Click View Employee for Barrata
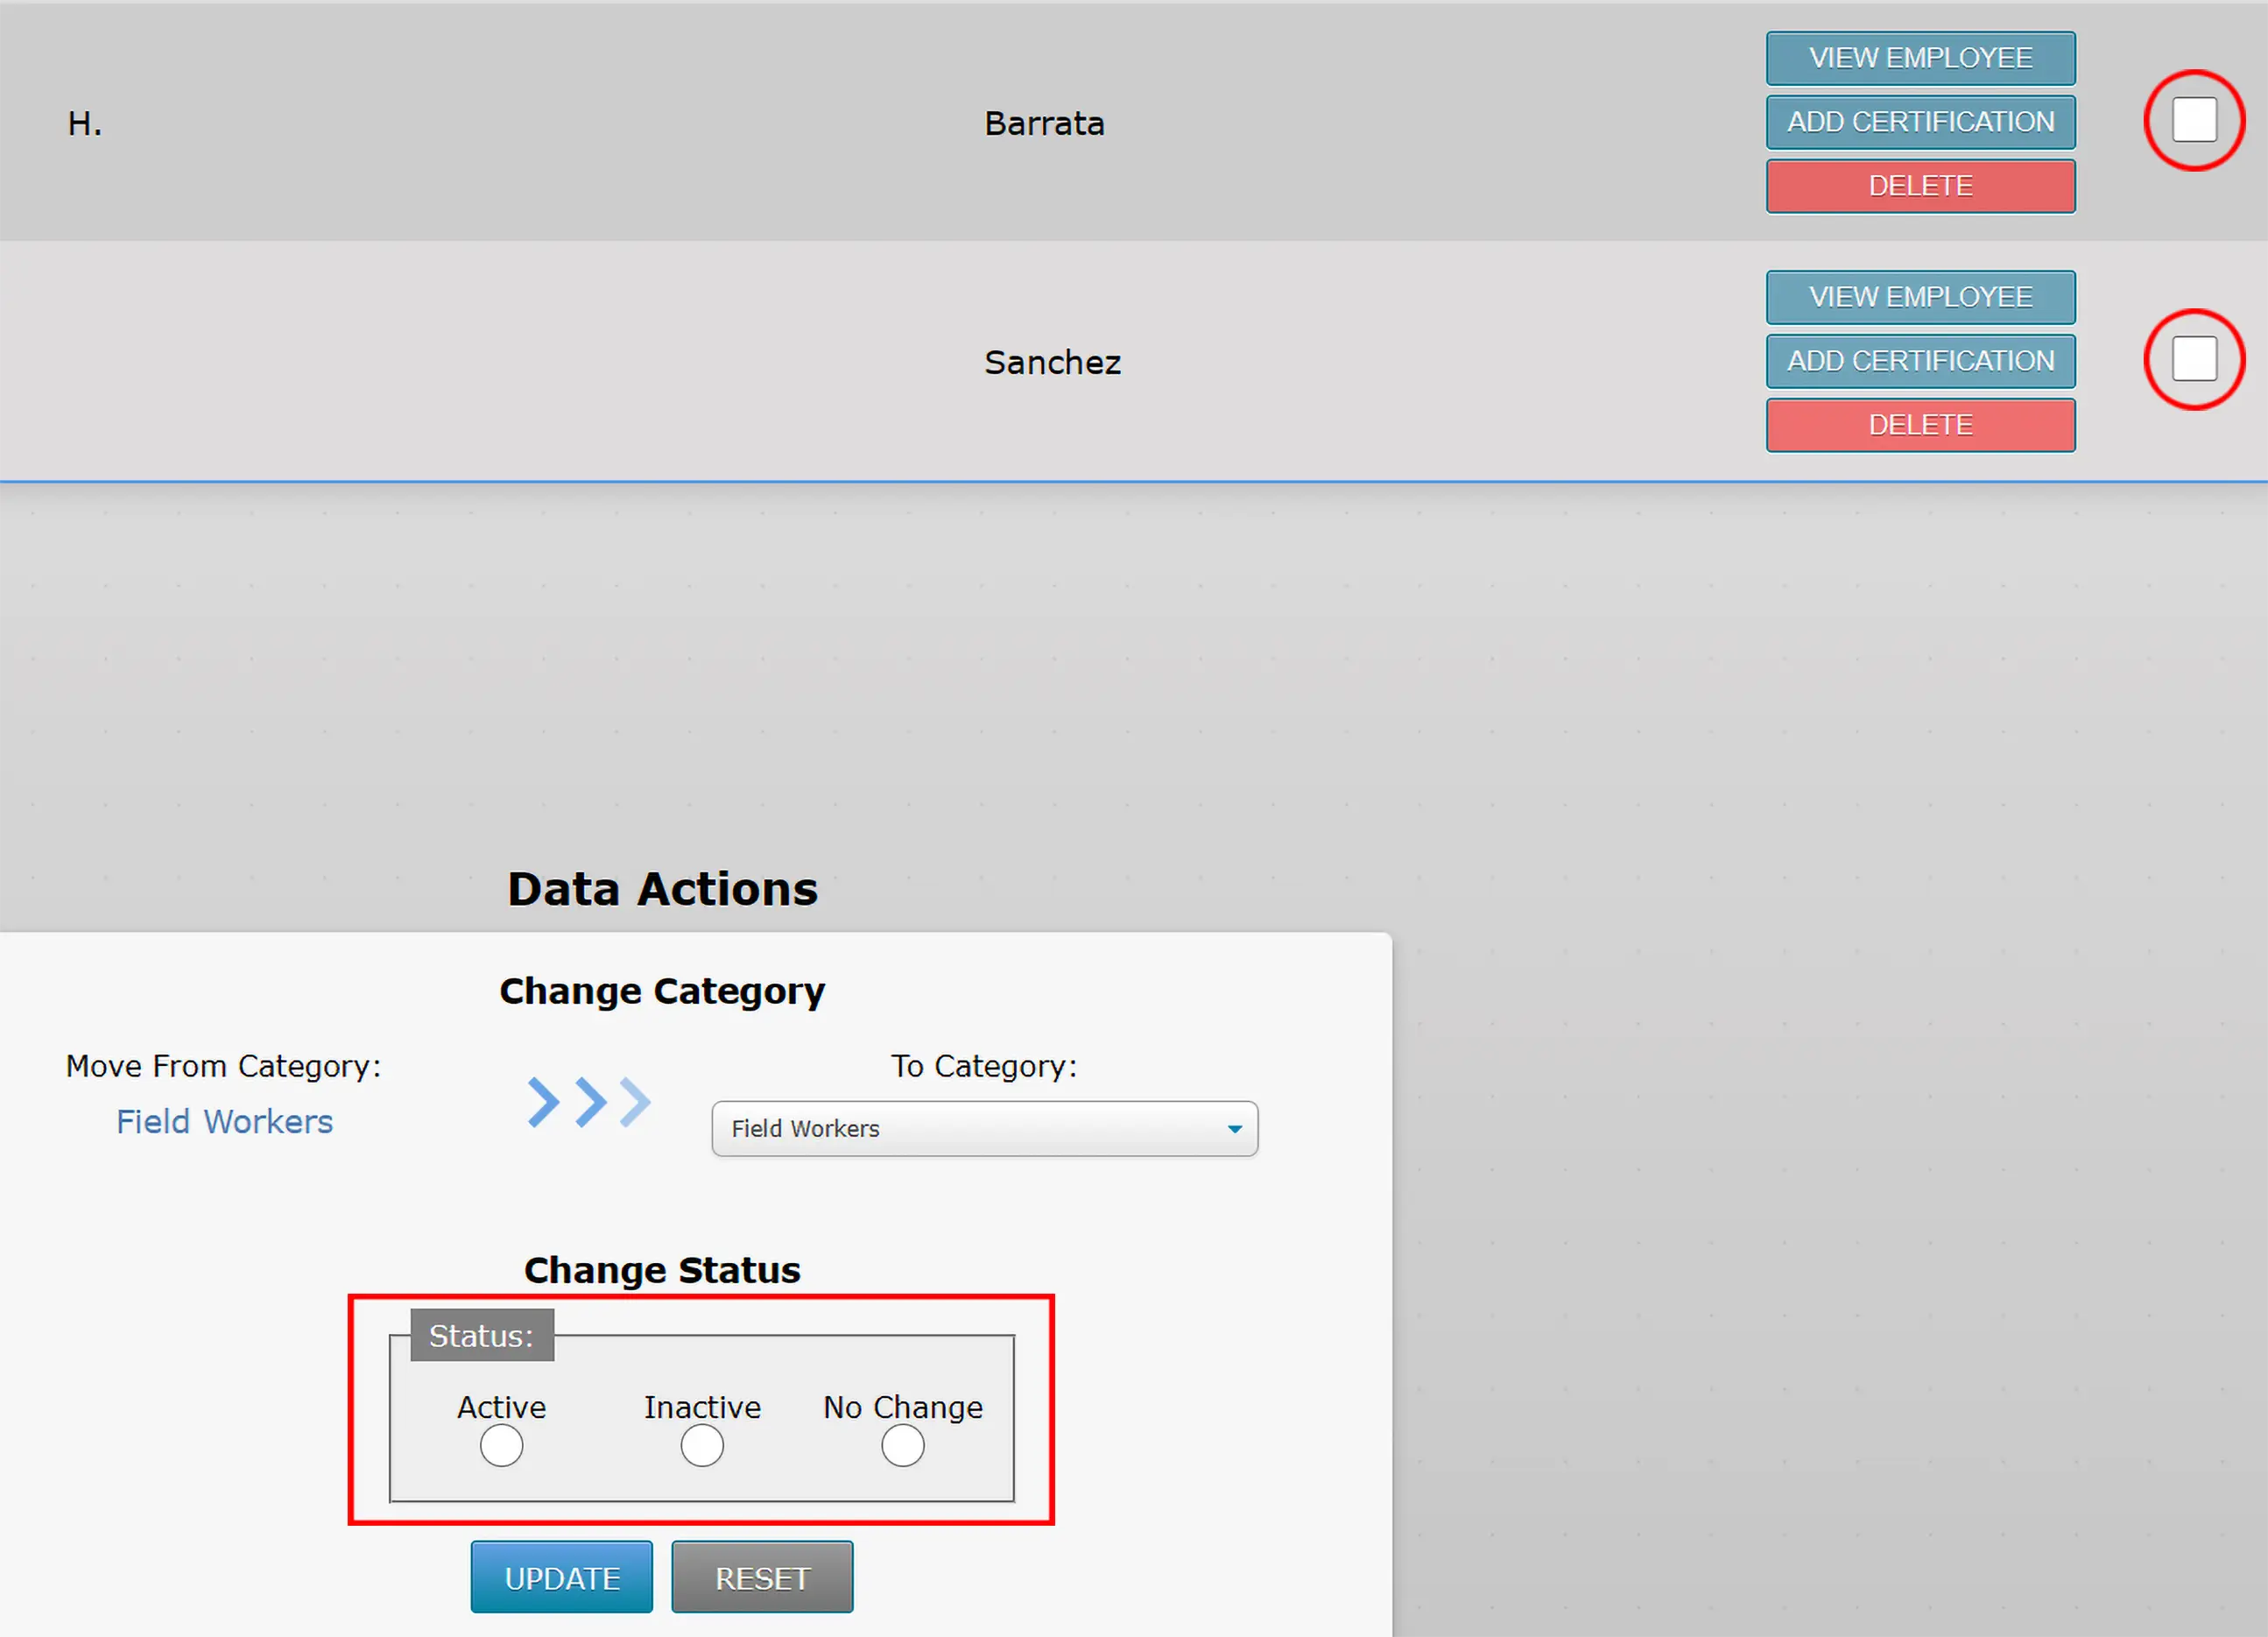The image size is (2268, 1637). point(1920,58)
